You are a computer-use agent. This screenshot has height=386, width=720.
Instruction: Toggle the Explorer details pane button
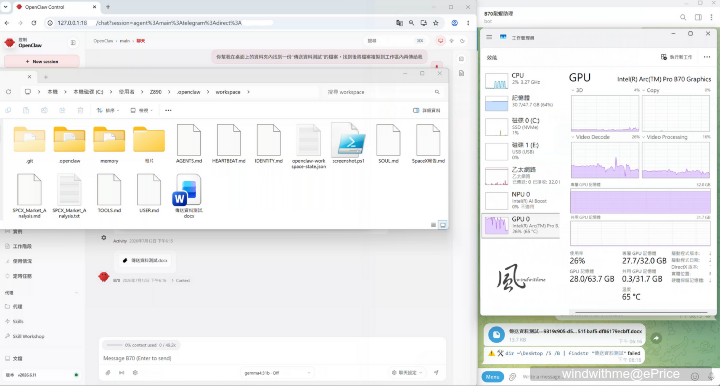tap(427, 110)
